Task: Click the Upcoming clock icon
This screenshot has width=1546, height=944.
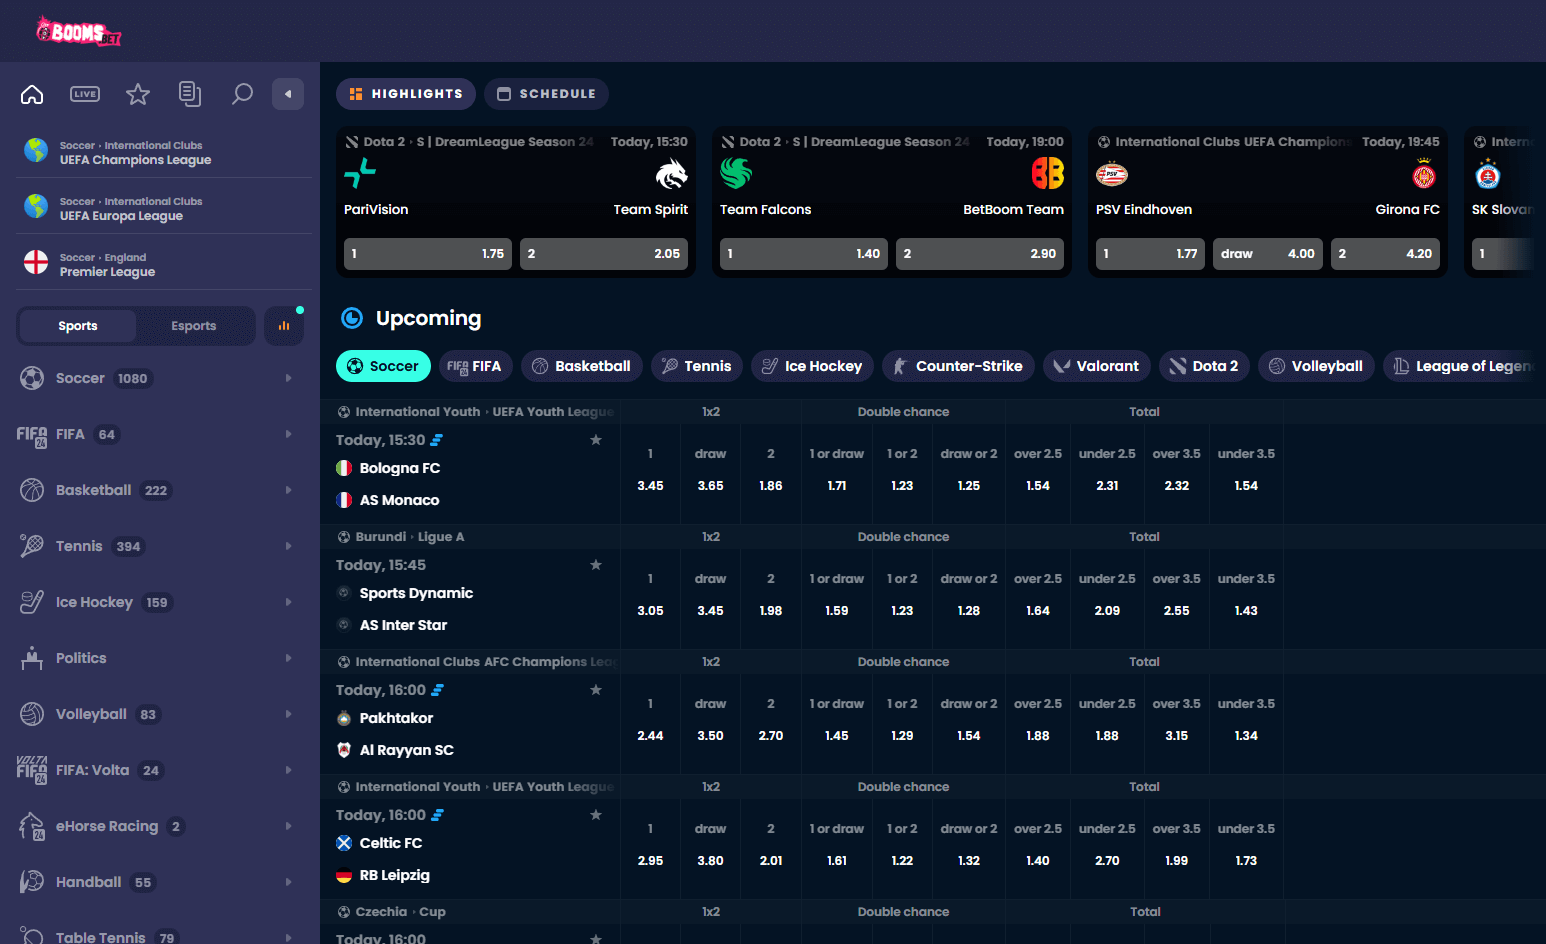Action: 352,318
